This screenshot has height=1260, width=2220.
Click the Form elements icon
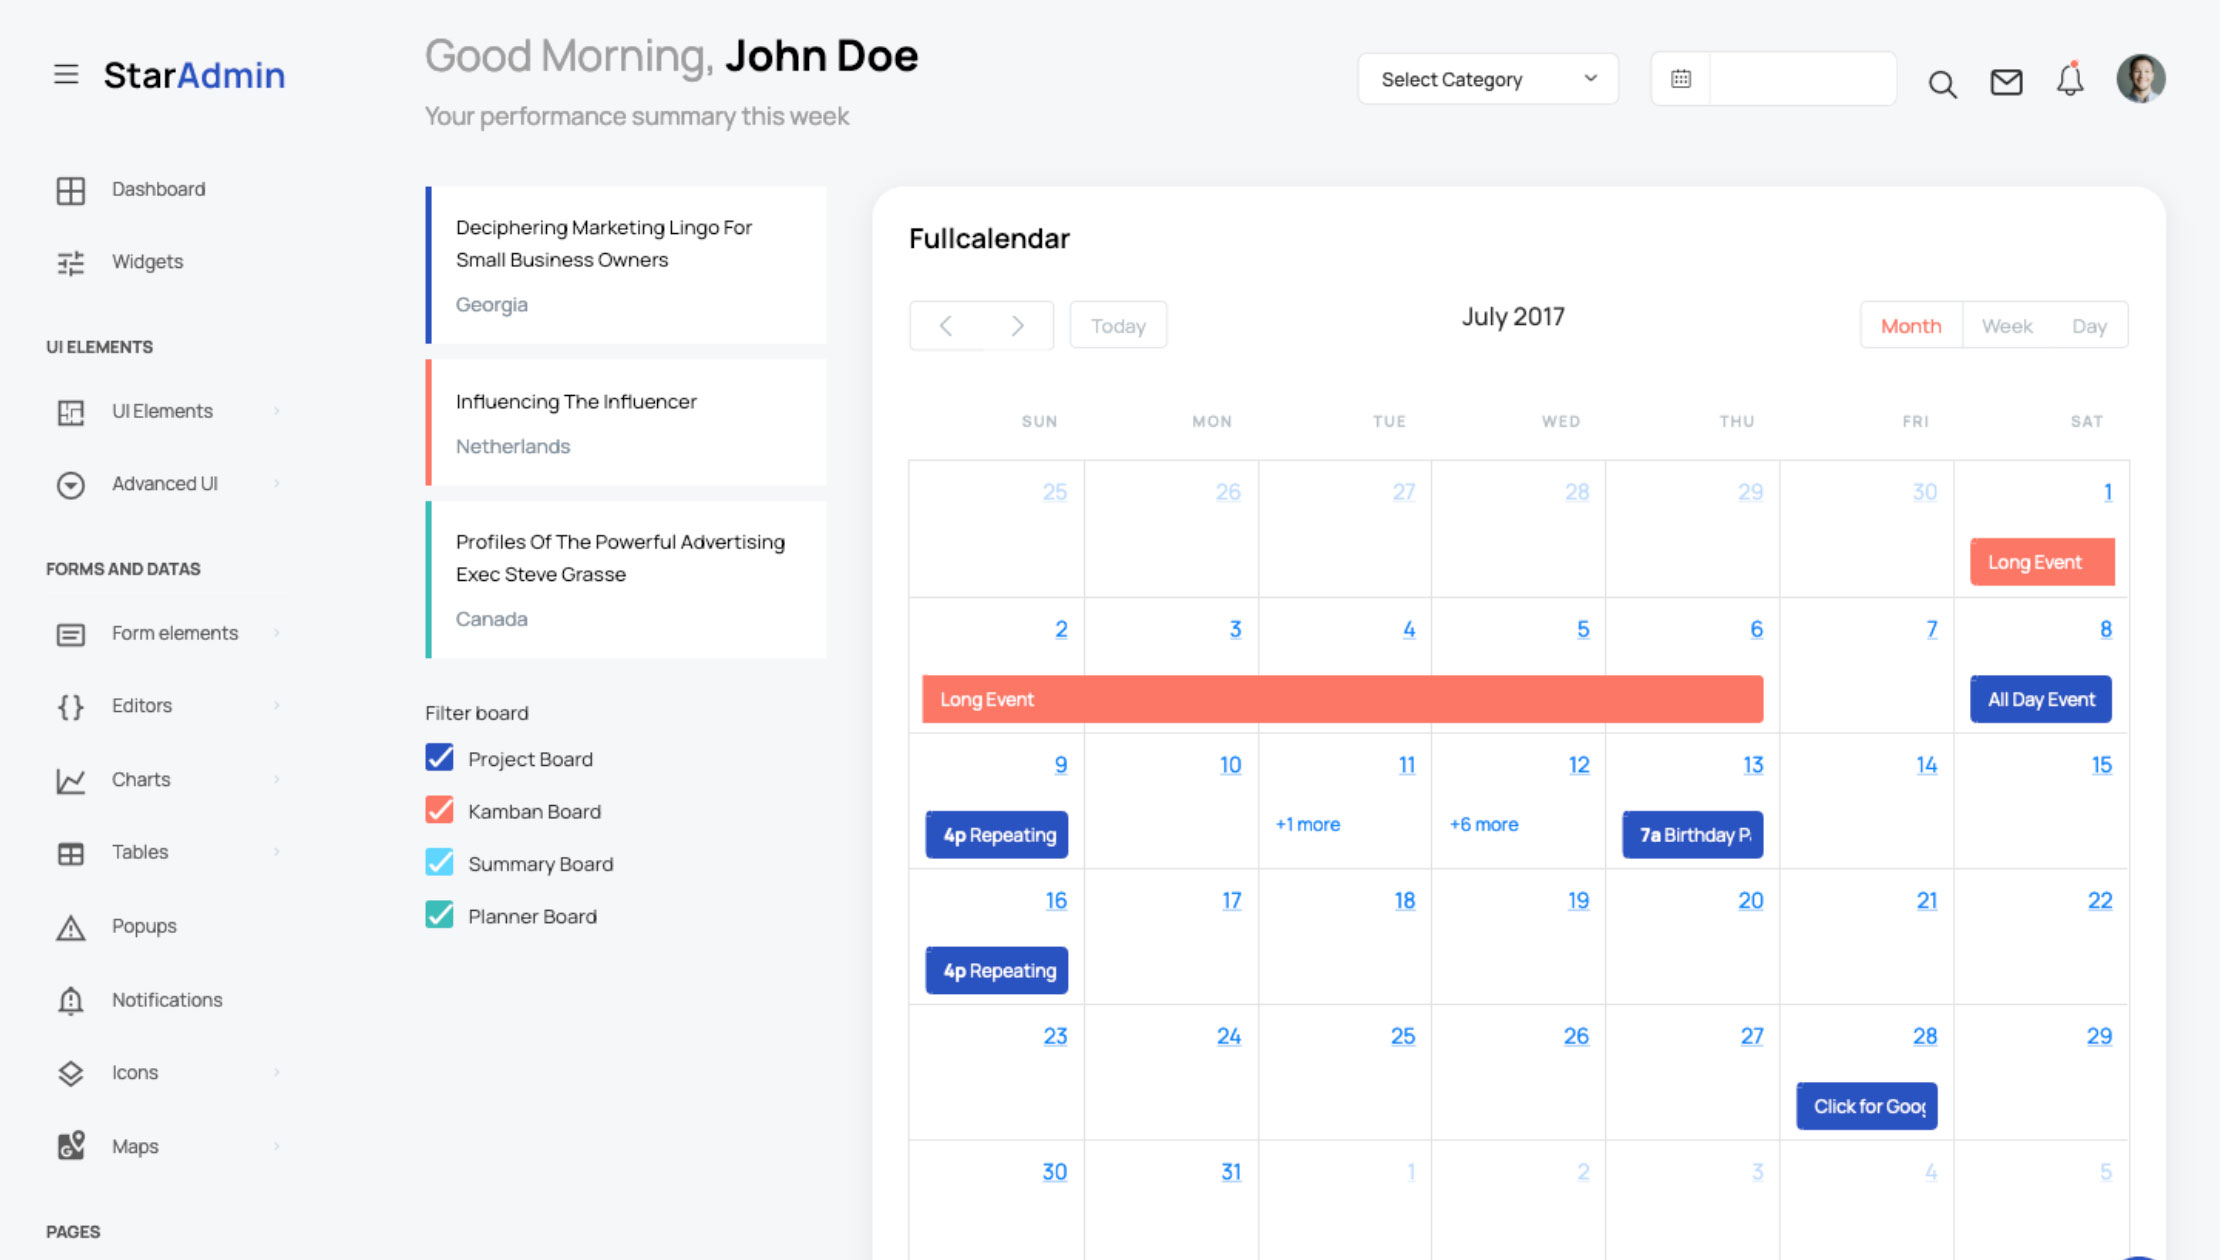[x=70, y=634]
